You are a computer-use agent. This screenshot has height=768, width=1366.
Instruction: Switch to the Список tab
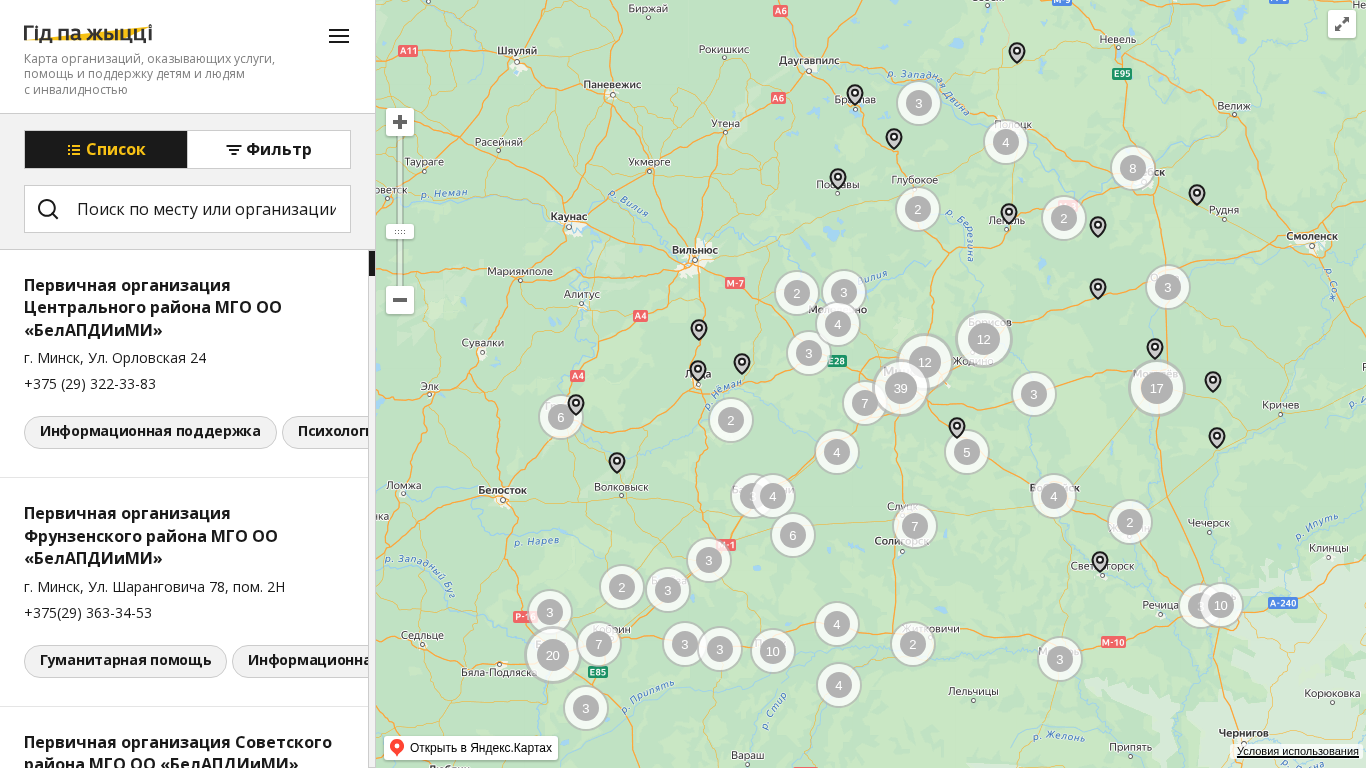[x=106, y=150]
